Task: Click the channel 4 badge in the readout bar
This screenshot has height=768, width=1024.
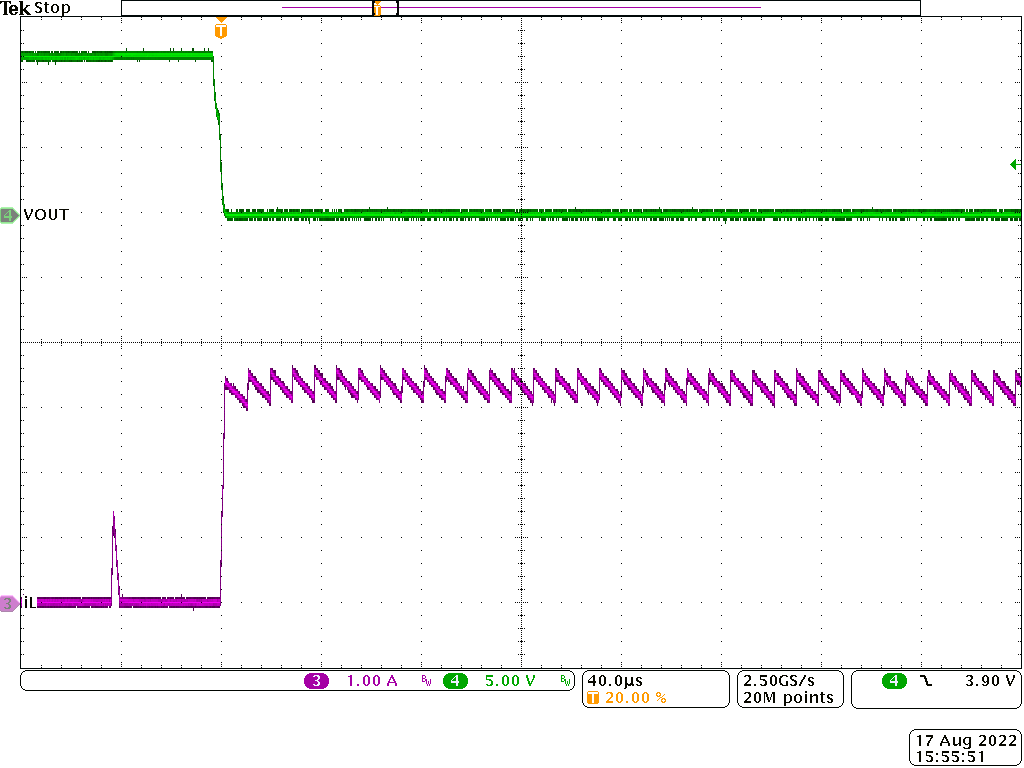Action: [455, 679]
